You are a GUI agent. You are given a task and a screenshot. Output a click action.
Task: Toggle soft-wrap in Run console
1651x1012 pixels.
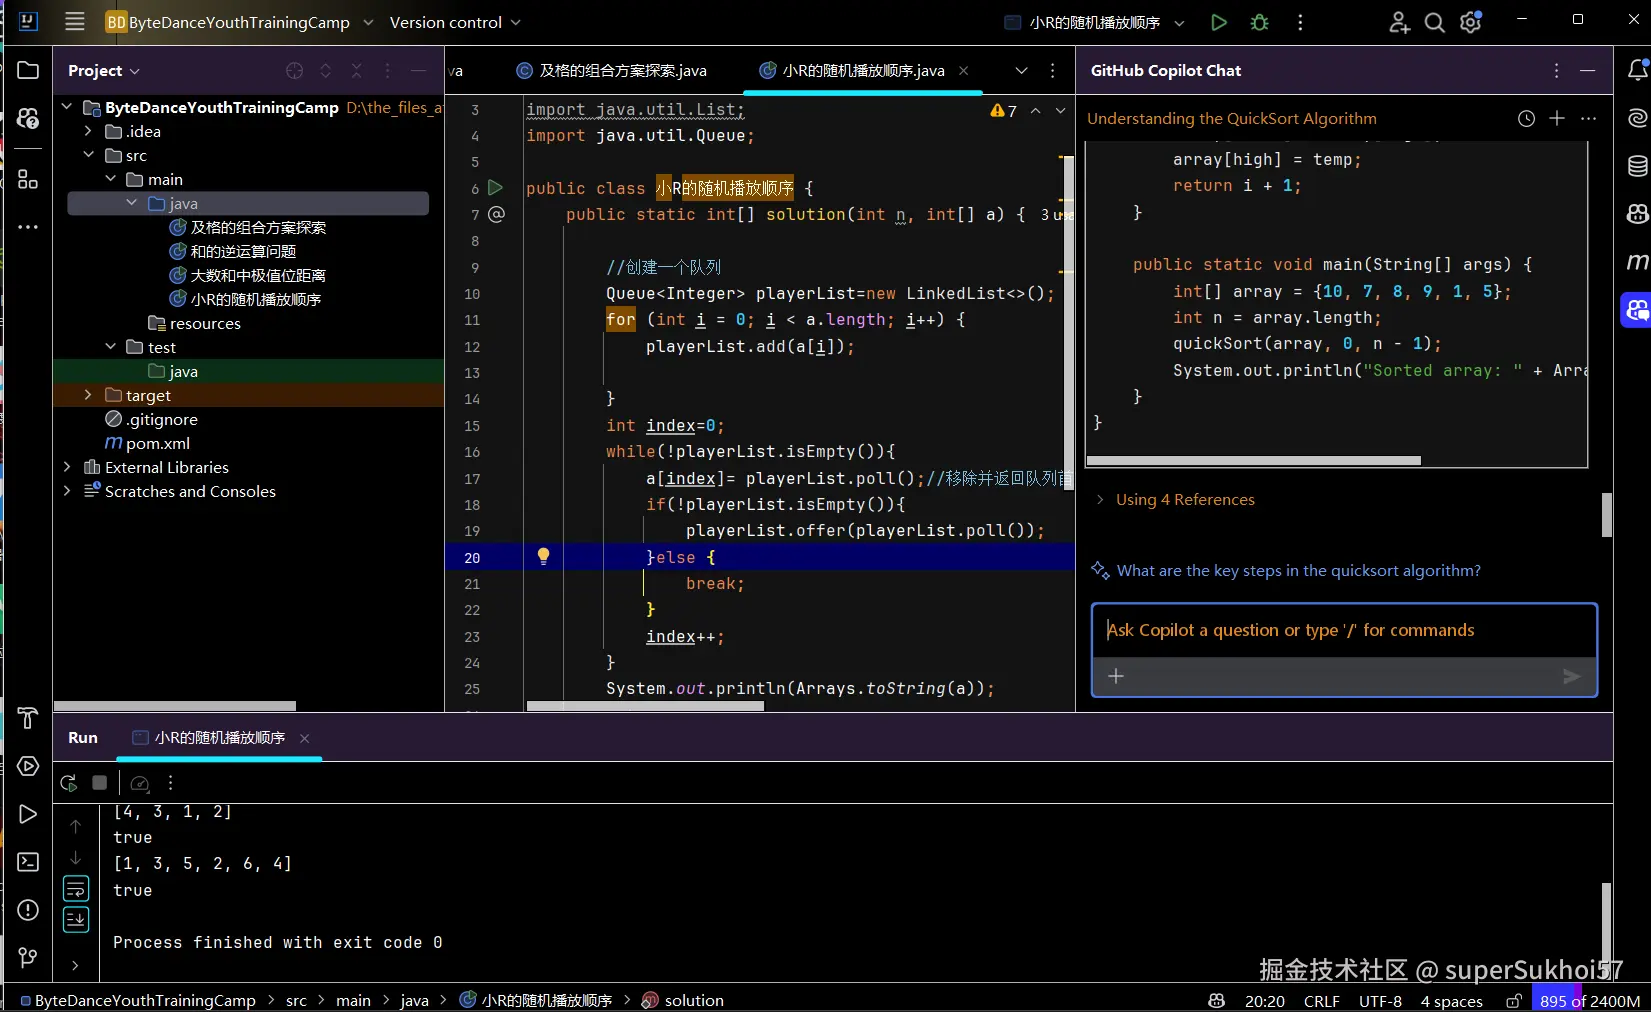(x=76, y=888)
